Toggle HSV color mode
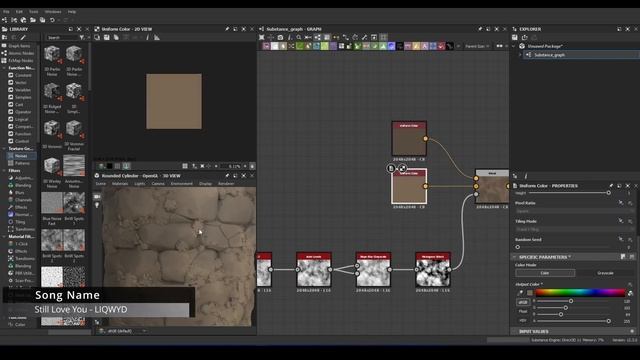The height and width of the screenshot is (360, 640). pyautogui.click(x=523, y=321)
